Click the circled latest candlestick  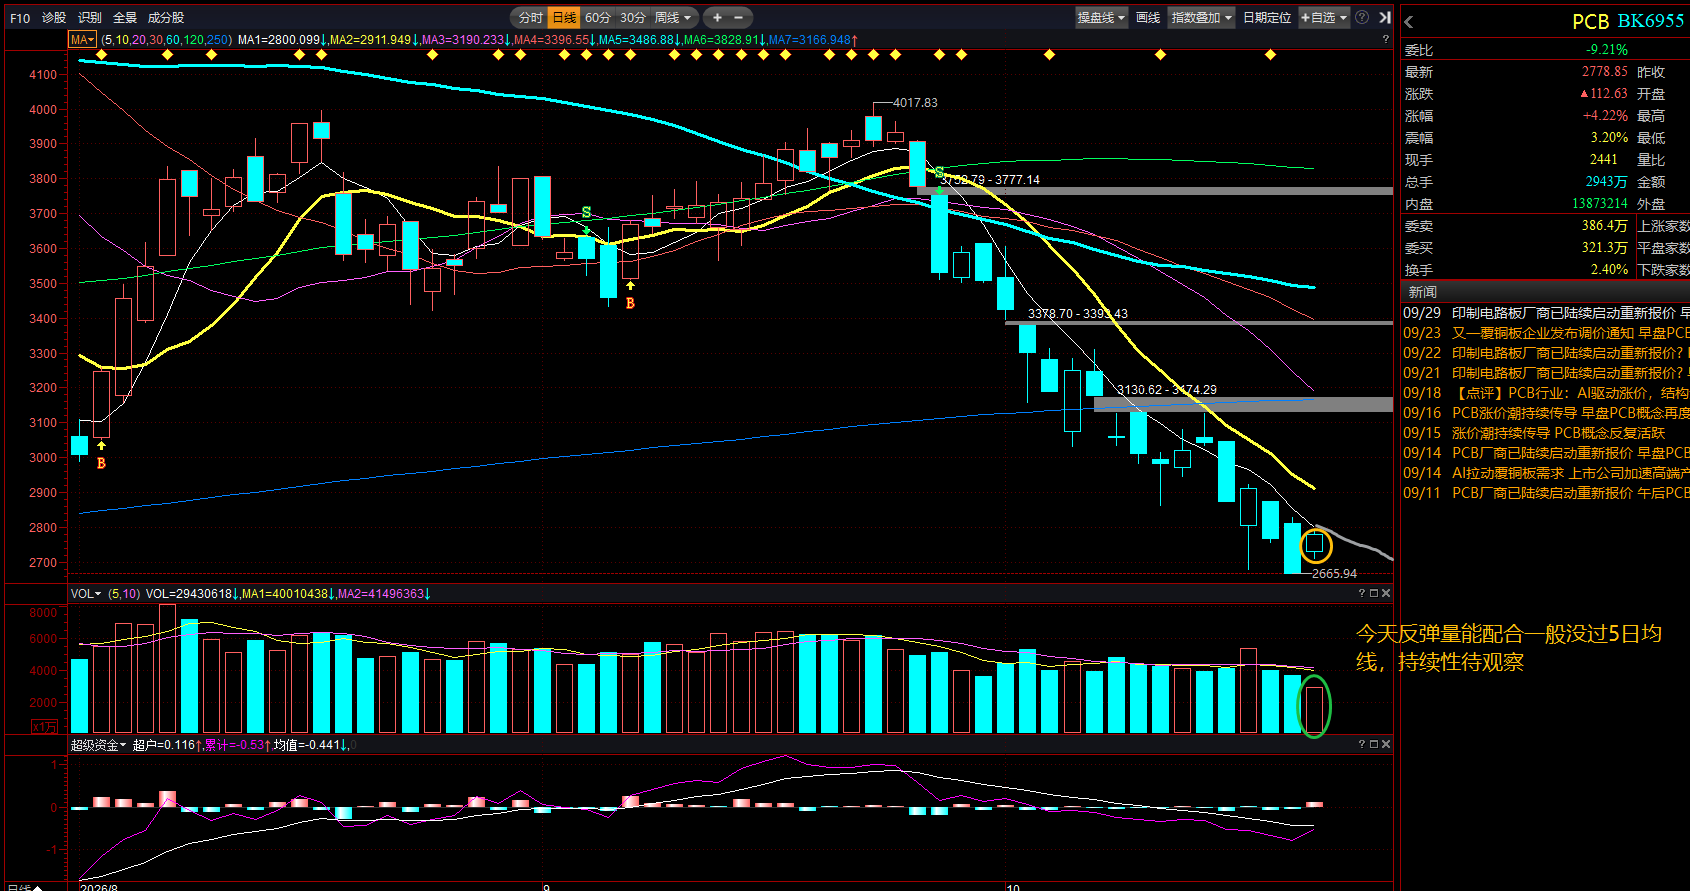(1315, 545)
